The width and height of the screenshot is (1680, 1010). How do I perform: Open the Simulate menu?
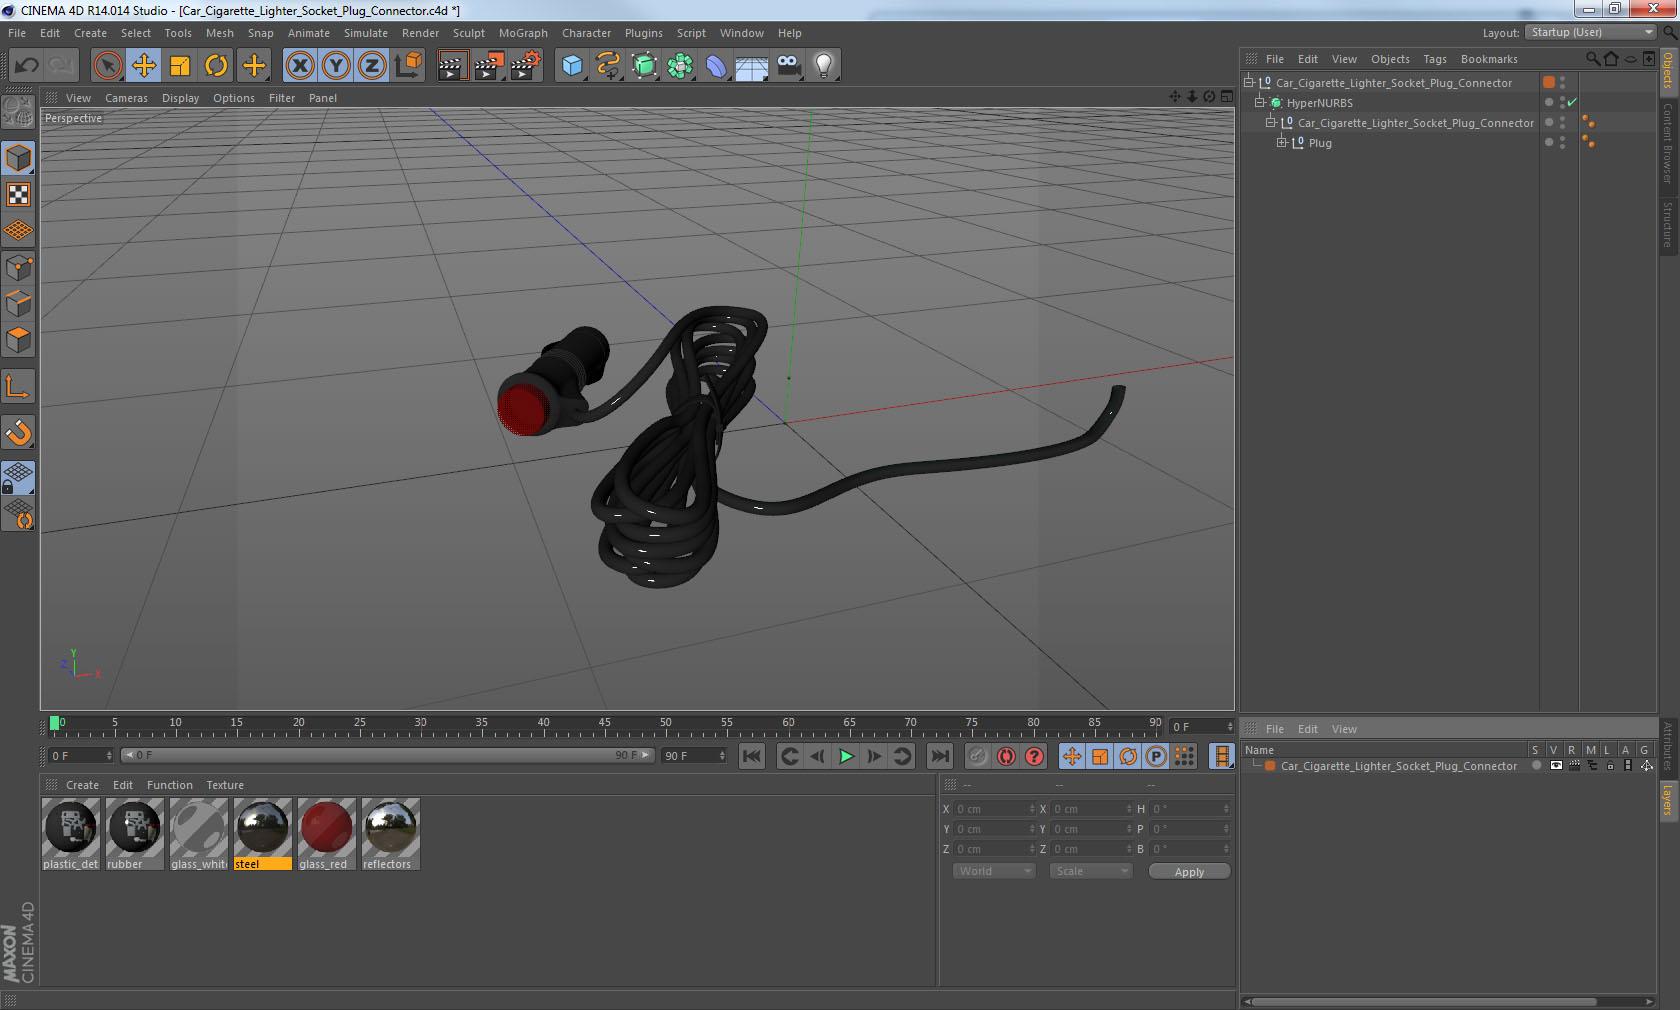365,33
